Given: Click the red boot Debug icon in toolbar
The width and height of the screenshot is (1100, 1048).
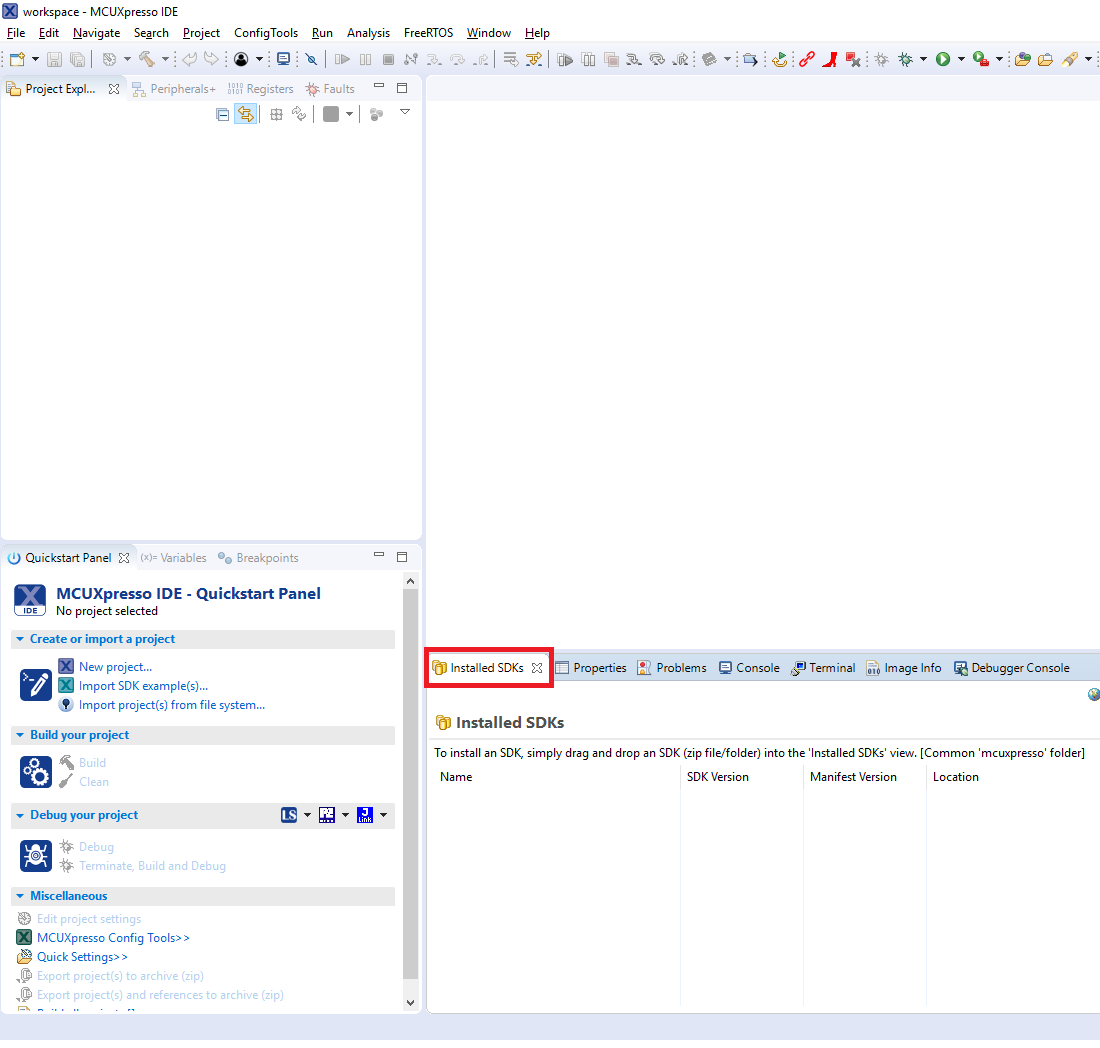Looking at the screenshot, I should [x=830, y=60].
